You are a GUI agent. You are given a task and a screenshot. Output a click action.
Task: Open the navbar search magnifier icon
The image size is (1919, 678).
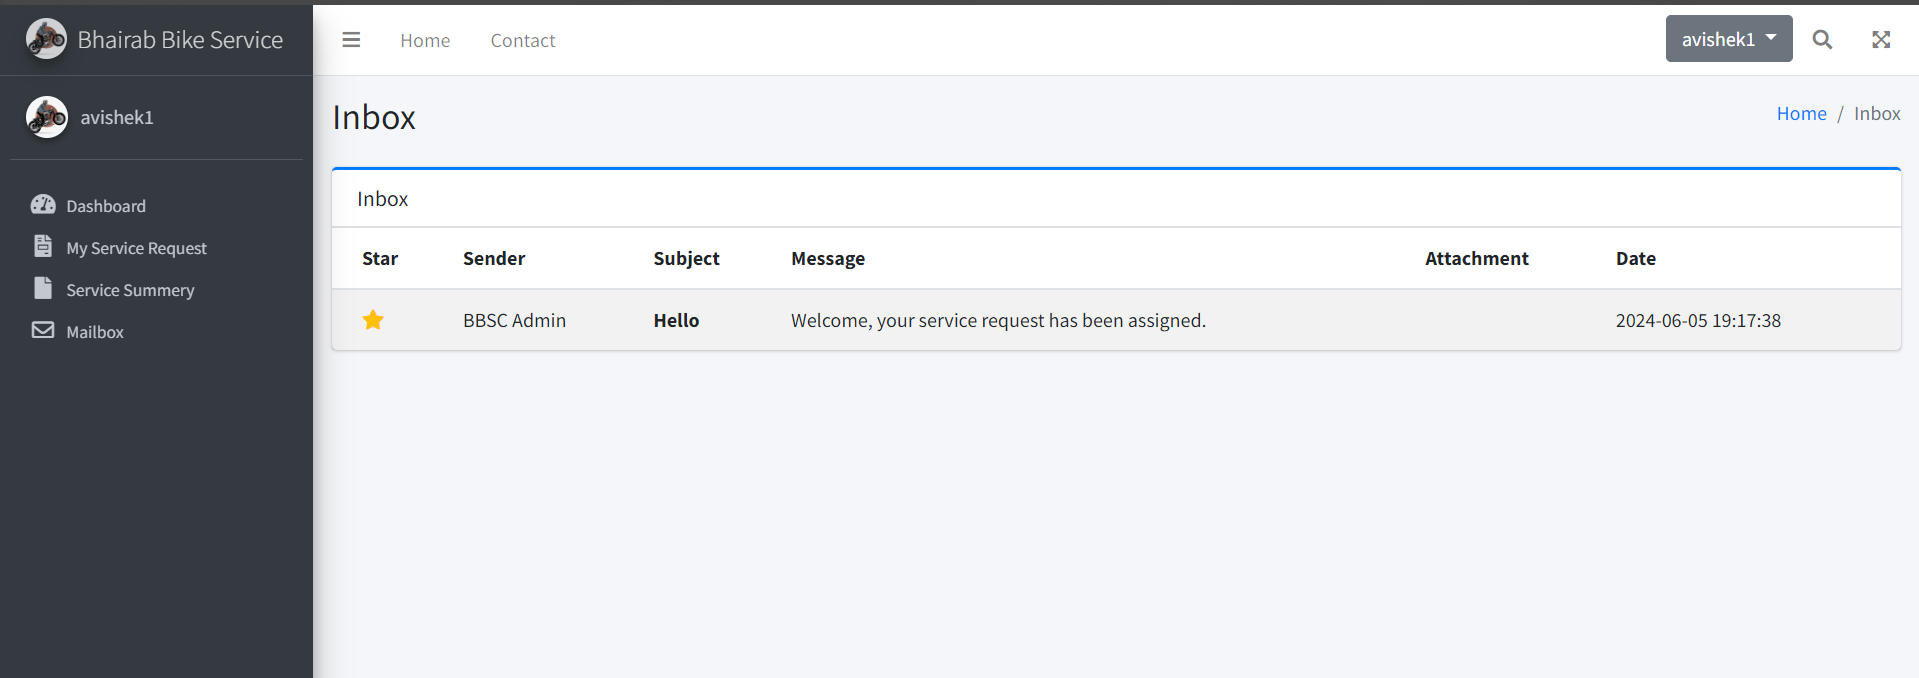pos(1822,40)
